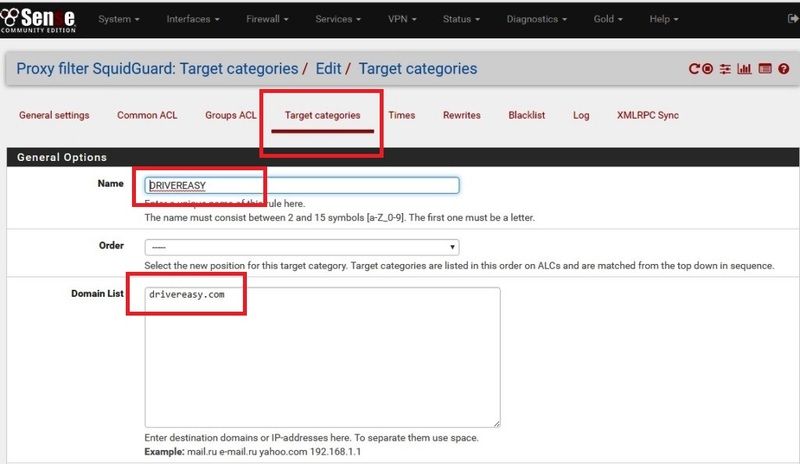Open the VPN menu
800x464 pixels.
pos(402,19)
